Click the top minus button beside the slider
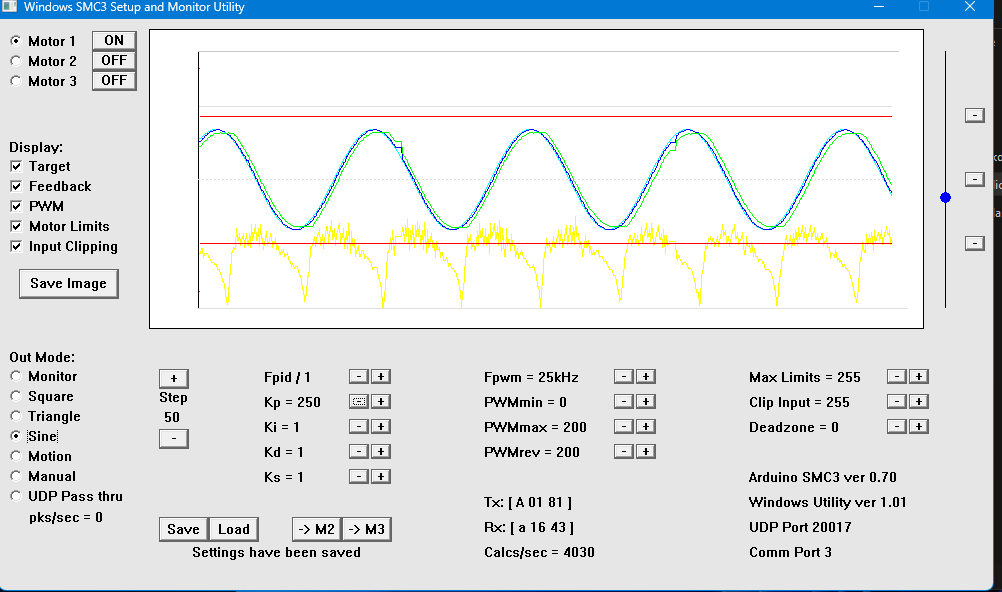Screen dimensions: 1002x592 pos(974,116)
